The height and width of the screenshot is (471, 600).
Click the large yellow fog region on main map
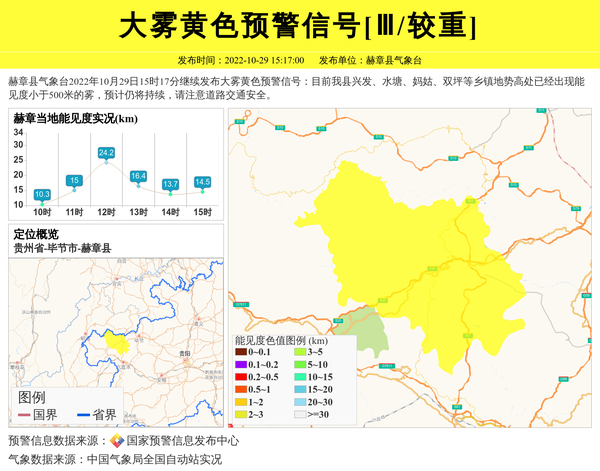point(400,250)
